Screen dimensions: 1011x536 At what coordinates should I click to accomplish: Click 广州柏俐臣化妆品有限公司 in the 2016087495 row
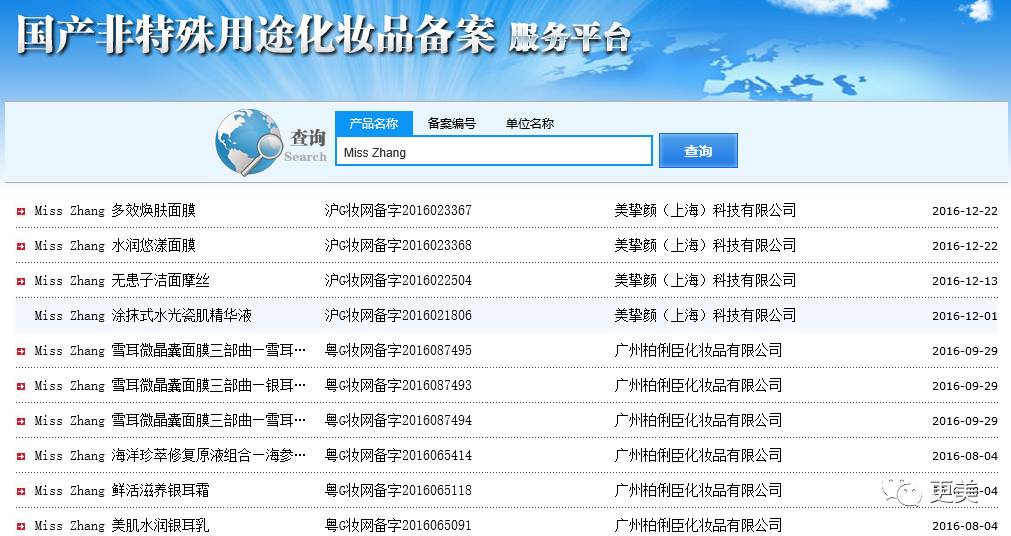click(698, 350)
